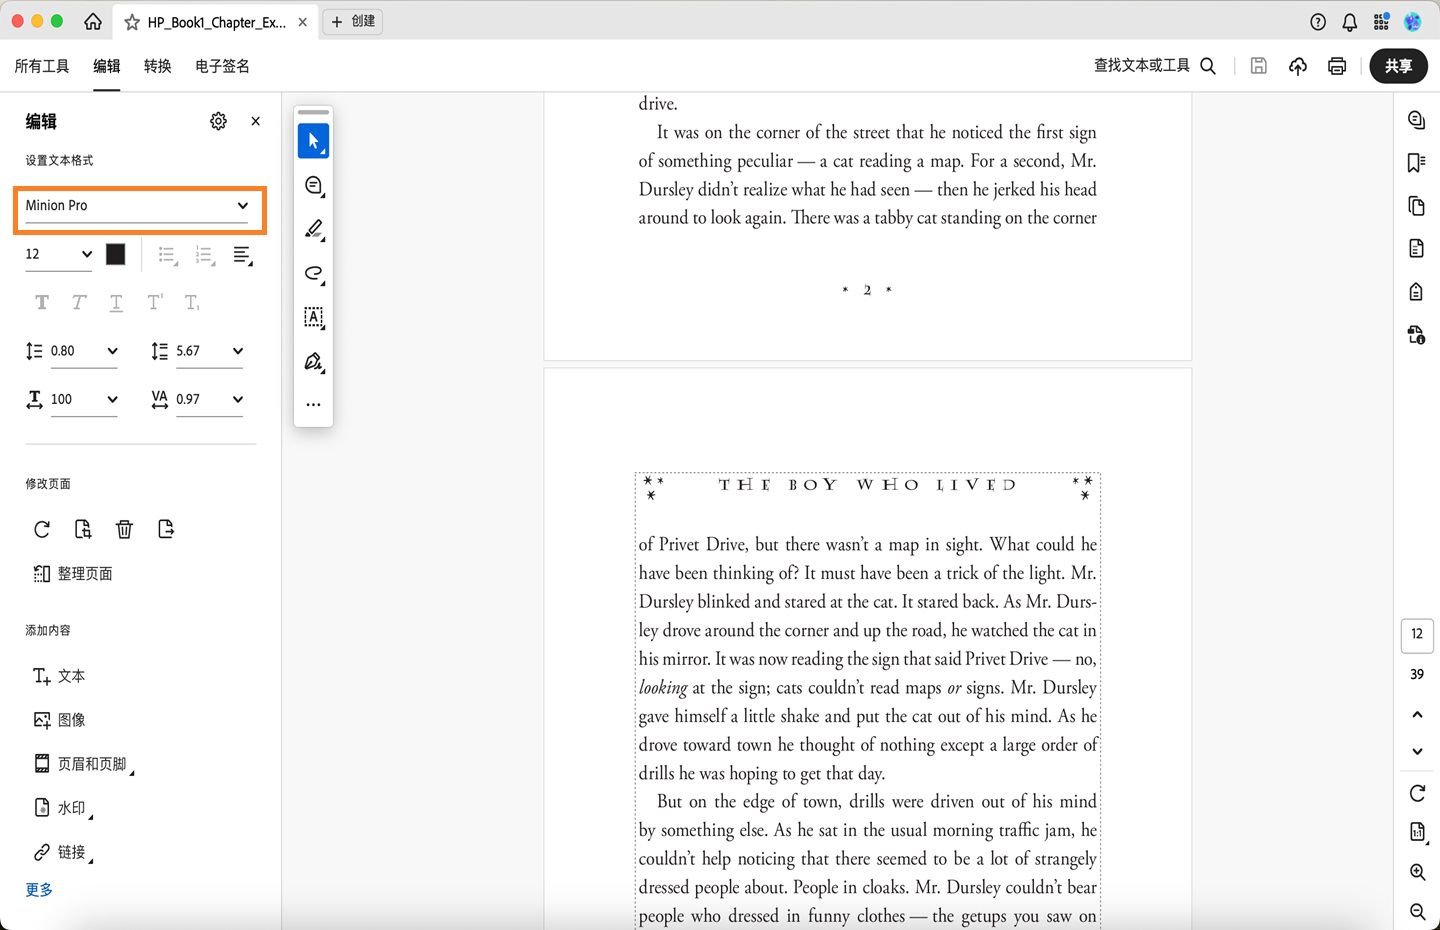
Task: Toggle superscript text formatting
Action: (154, 303)
